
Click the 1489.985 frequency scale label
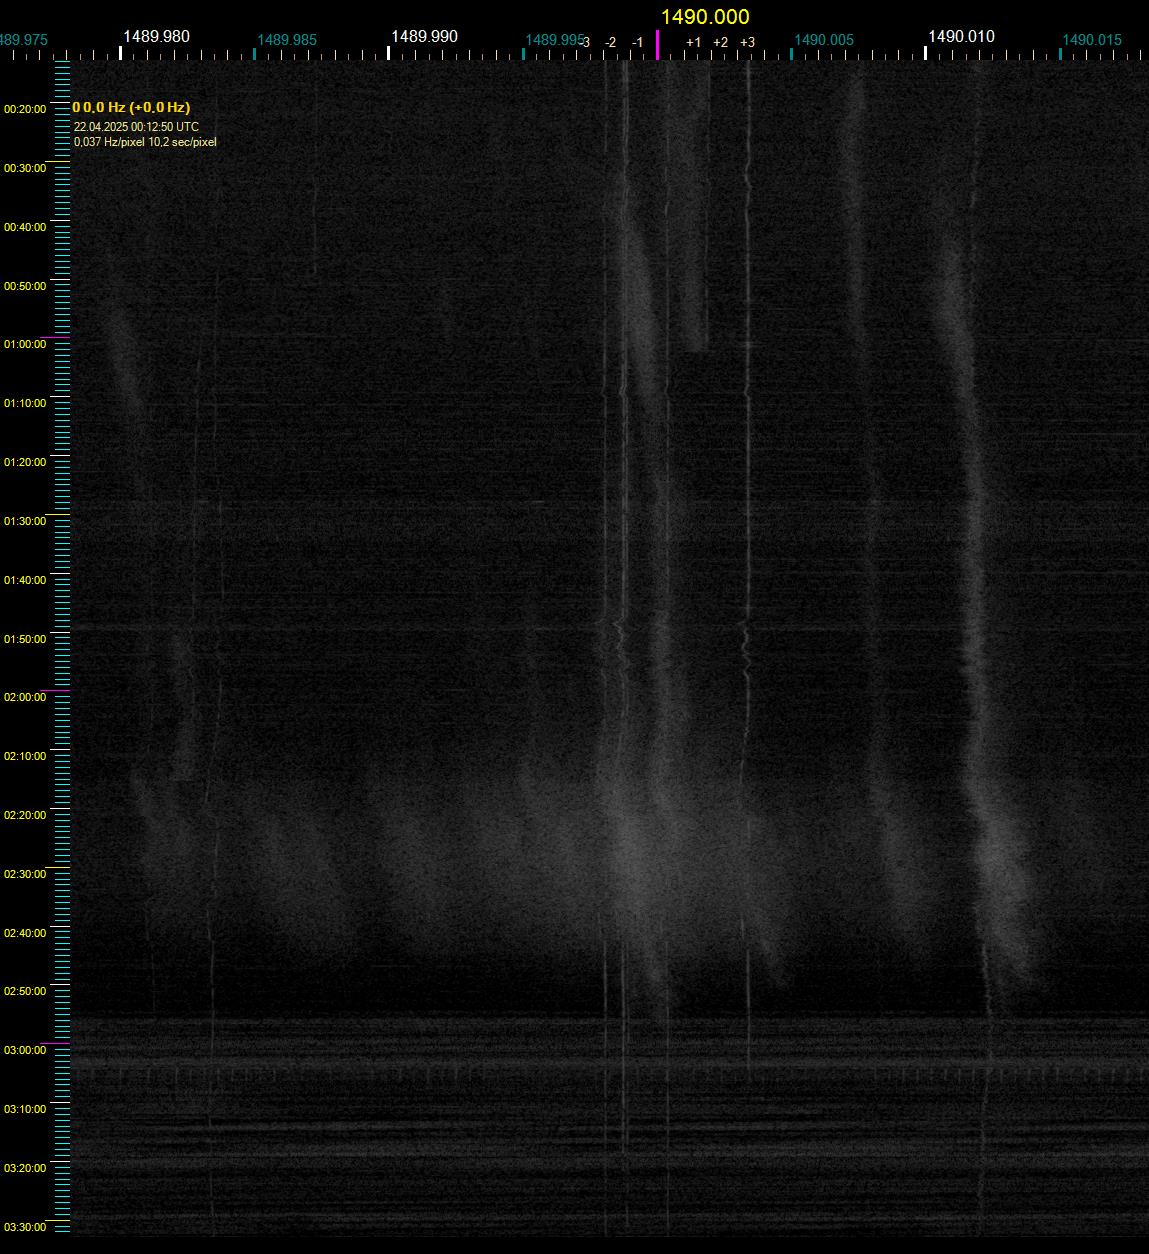click(x=287, y=40)
